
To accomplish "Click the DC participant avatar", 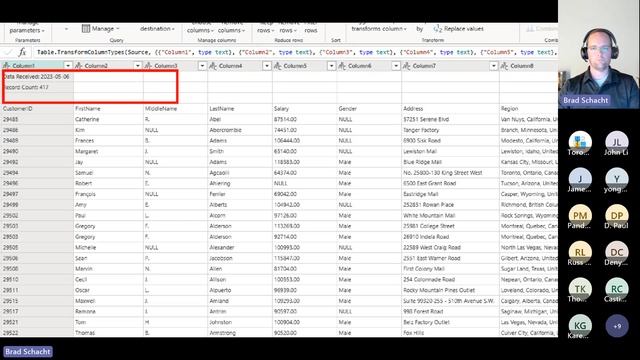I will pyautogui.click(x=616, y=252).
